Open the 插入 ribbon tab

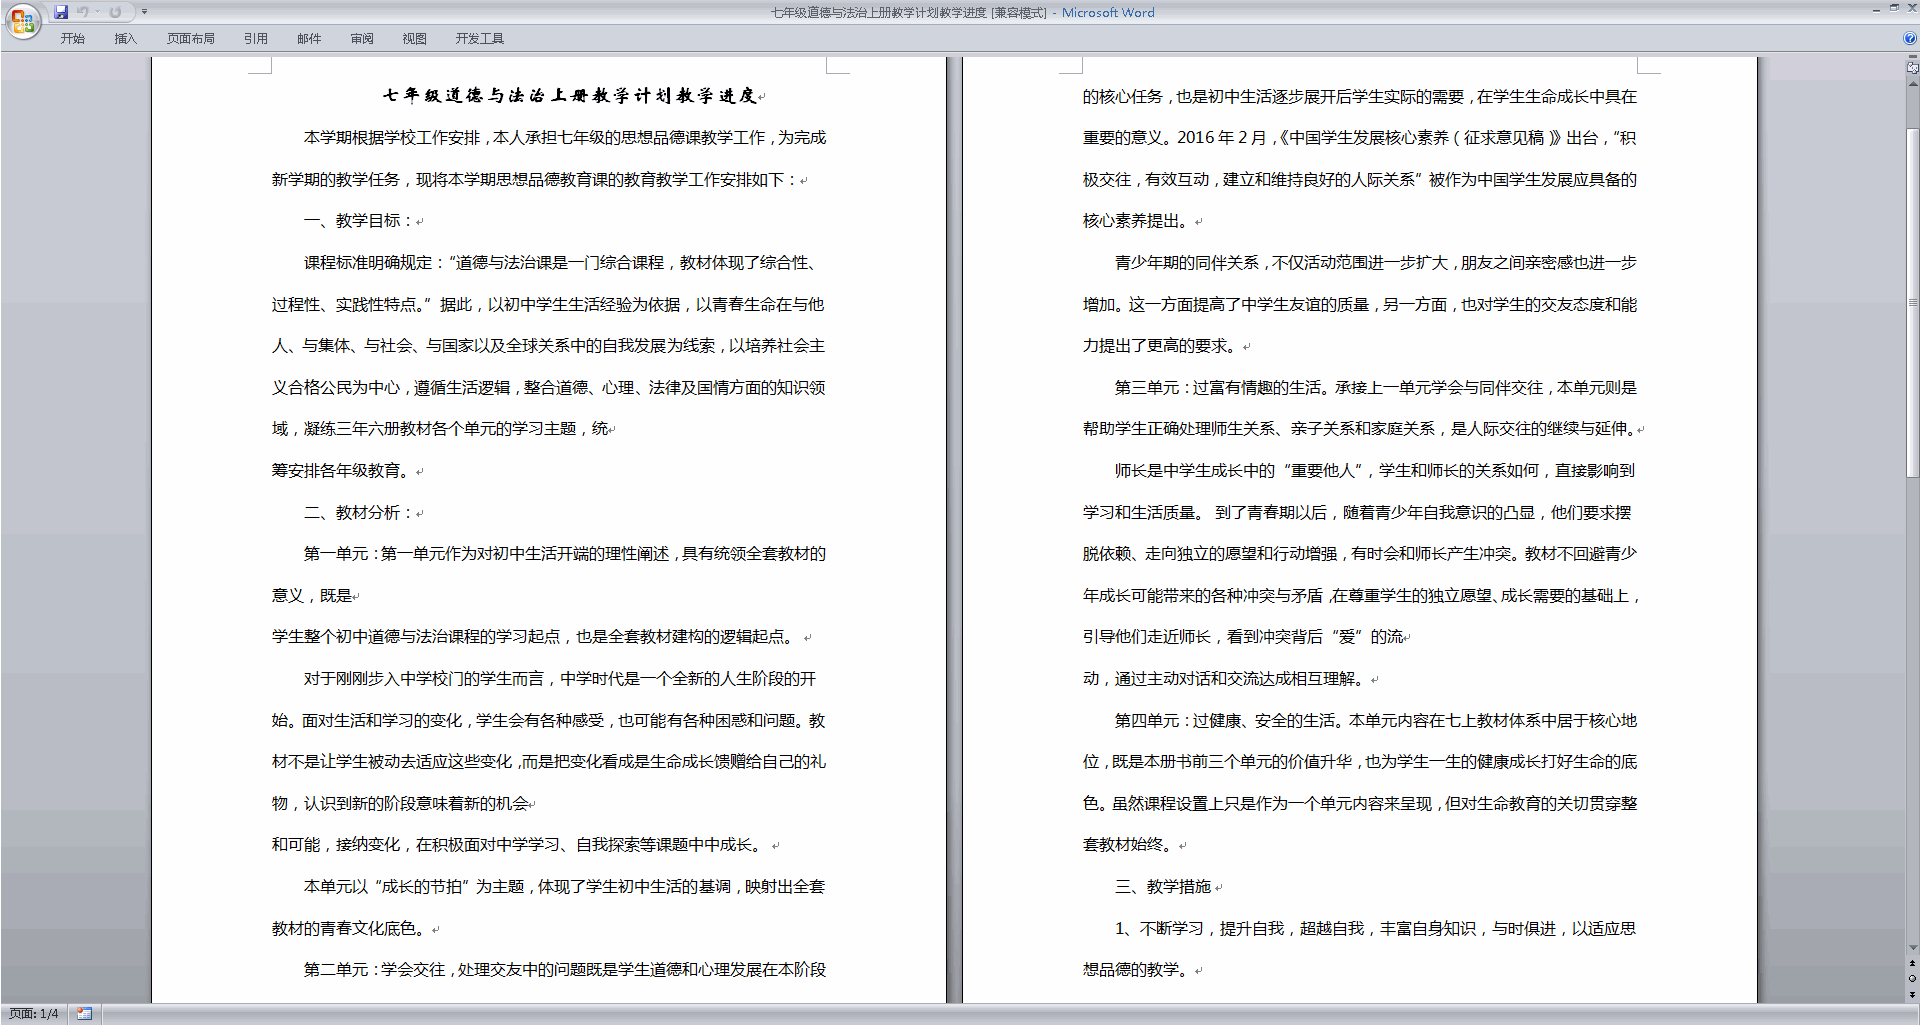tap(125, 39)
